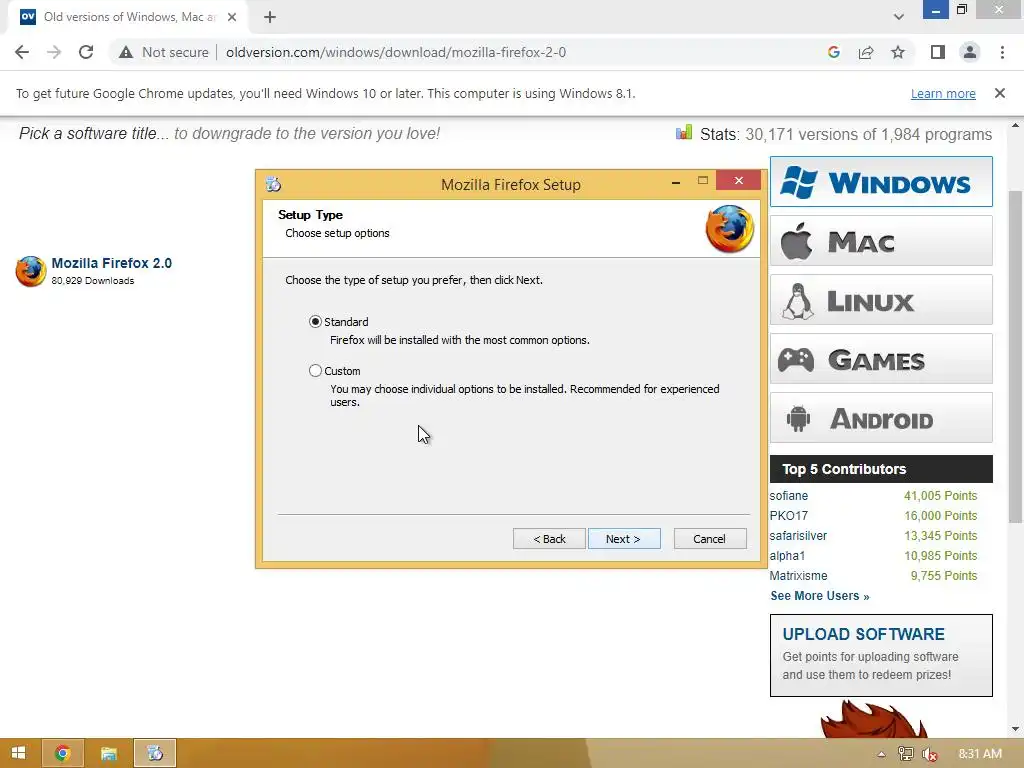Open the tab search dropdown arrow
The height and width of the screenshot is (768, 1024).
899,17
